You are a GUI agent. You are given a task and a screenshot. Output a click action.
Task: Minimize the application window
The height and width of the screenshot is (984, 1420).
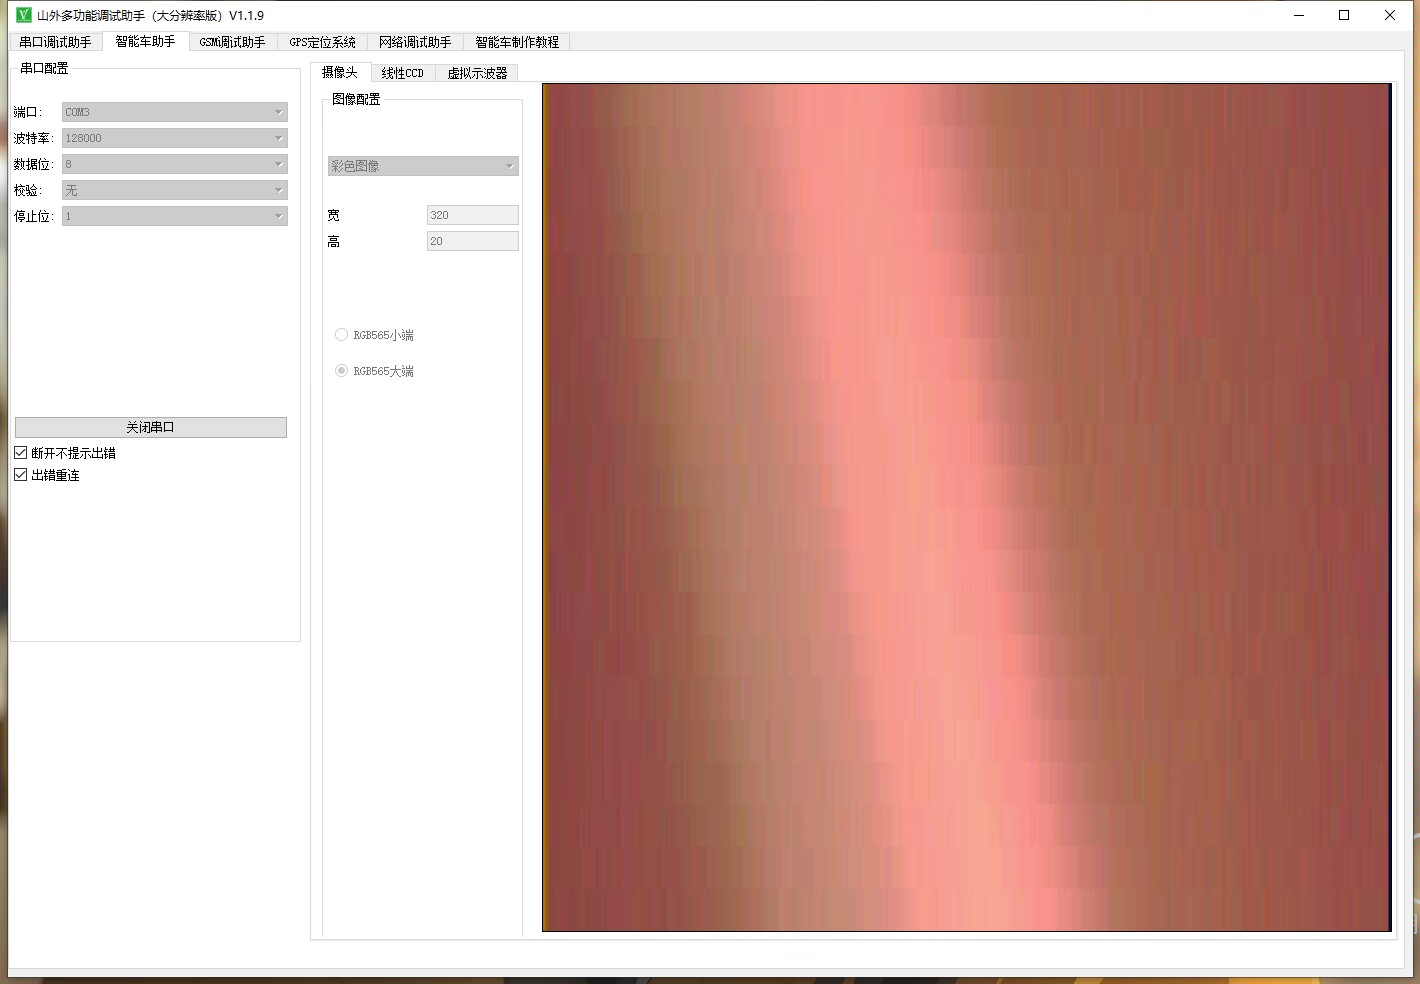click(x=1299, y=15)
